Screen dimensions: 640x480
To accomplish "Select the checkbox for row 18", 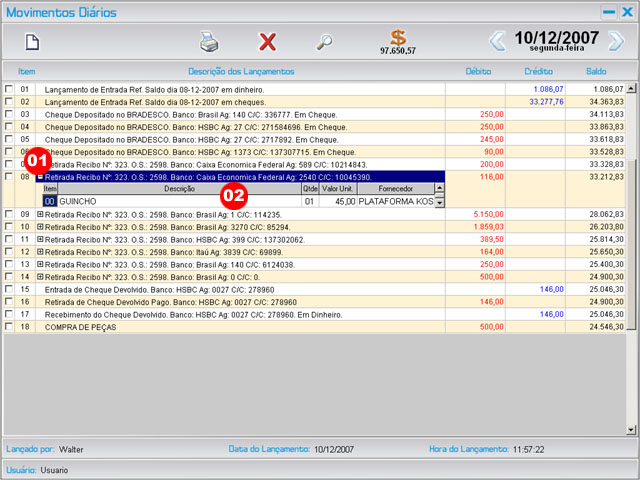I will [9, 327].
